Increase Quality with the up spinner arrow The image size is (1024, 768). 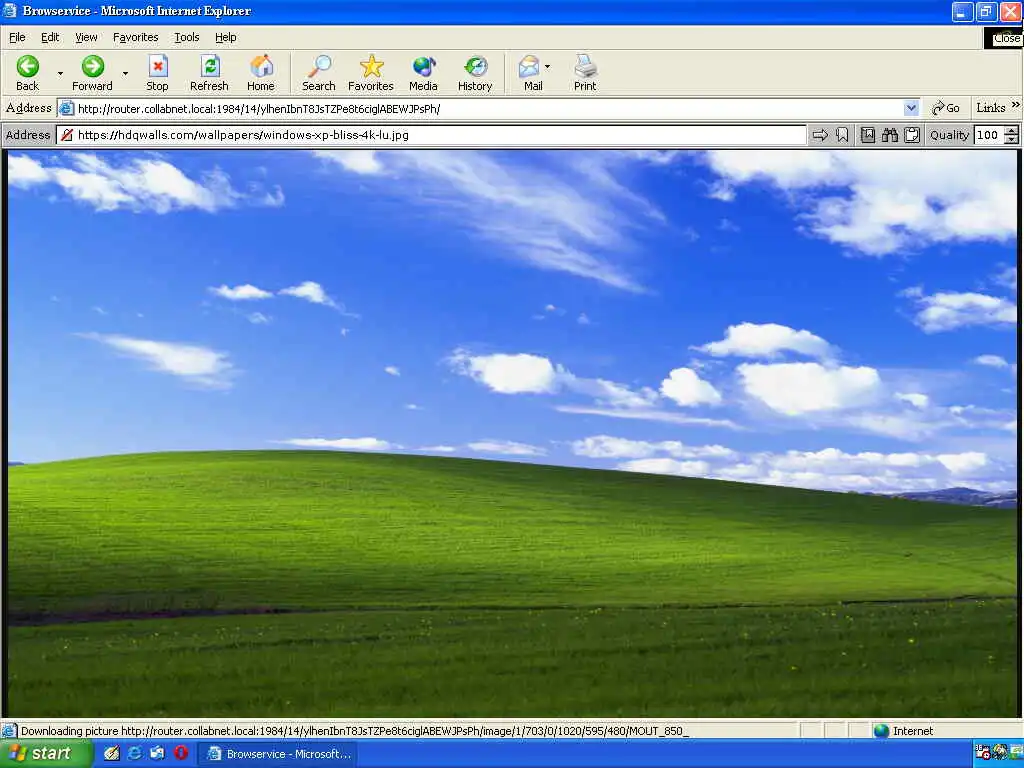[1011, 131]
